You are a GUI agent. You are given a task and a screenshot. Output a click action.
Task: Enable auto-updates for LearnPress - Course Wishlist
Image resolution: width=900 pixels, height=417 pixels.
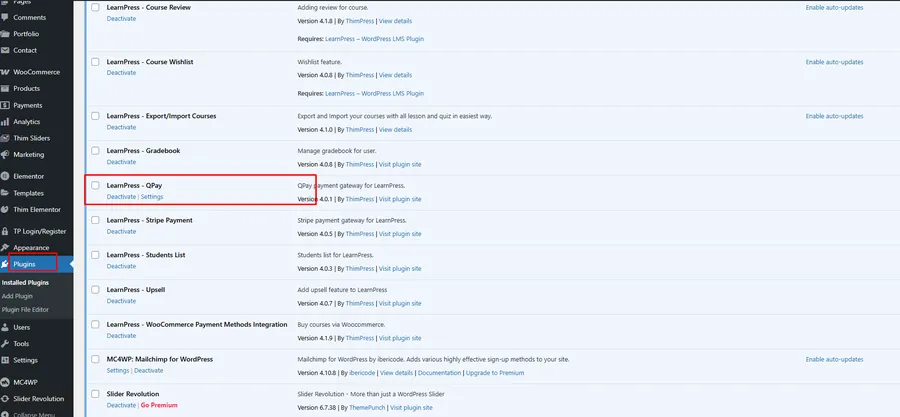834,62
